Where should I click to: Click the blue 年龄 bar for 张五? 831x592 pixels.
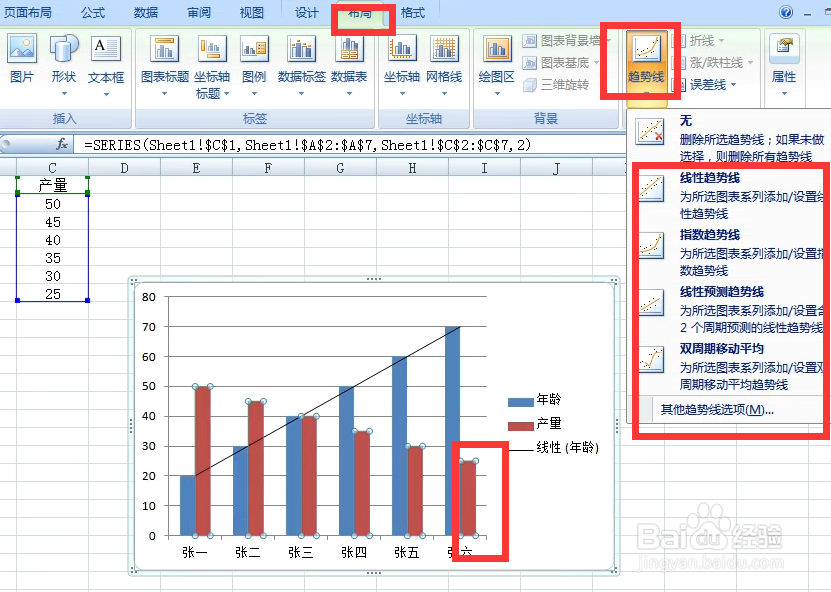[x=400, y=446]
